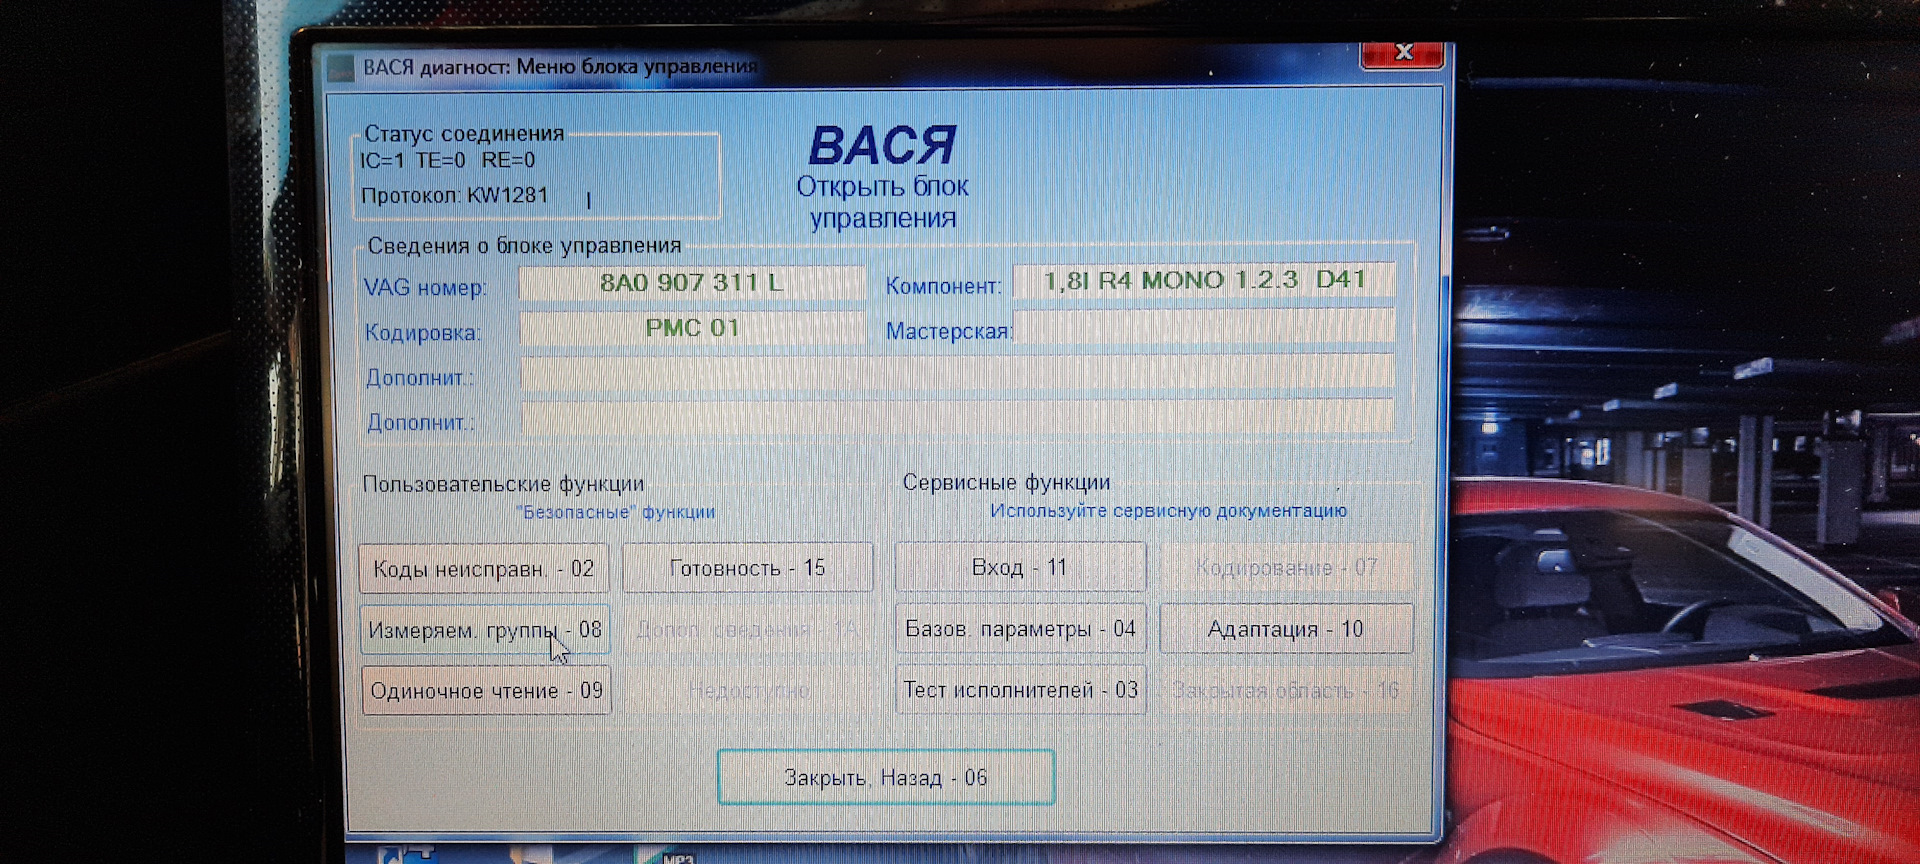Click the VAG номер: label

425,288
